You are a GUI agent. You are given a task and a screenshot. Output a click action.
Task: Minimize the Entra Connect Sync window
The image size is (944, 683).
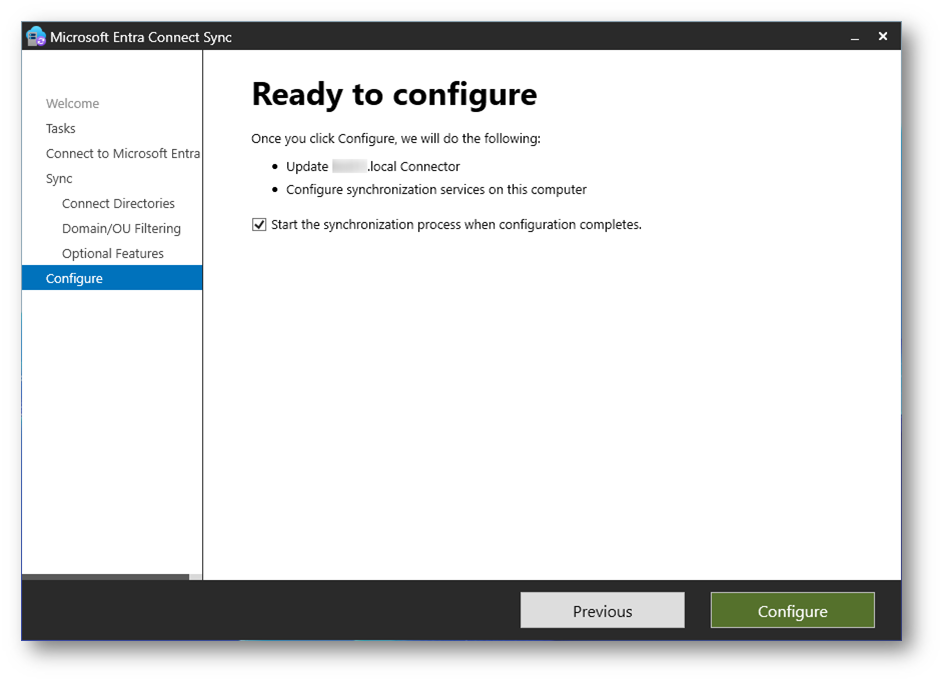coord(854,37)
